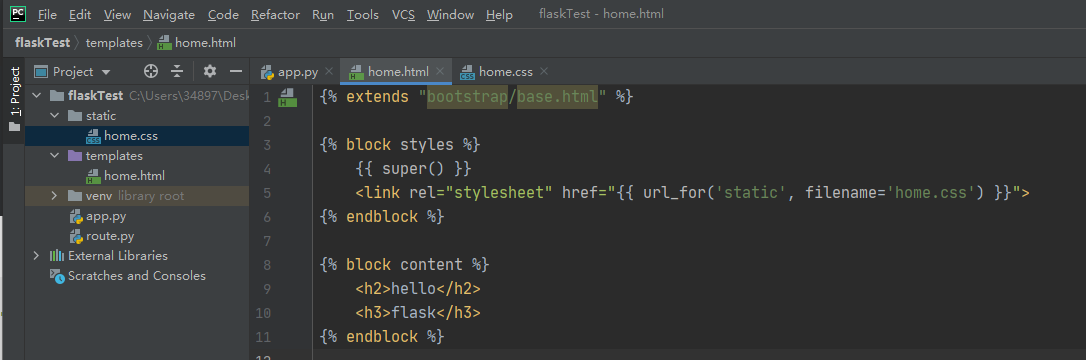Select home.css in the project tree

coord(137,136)
